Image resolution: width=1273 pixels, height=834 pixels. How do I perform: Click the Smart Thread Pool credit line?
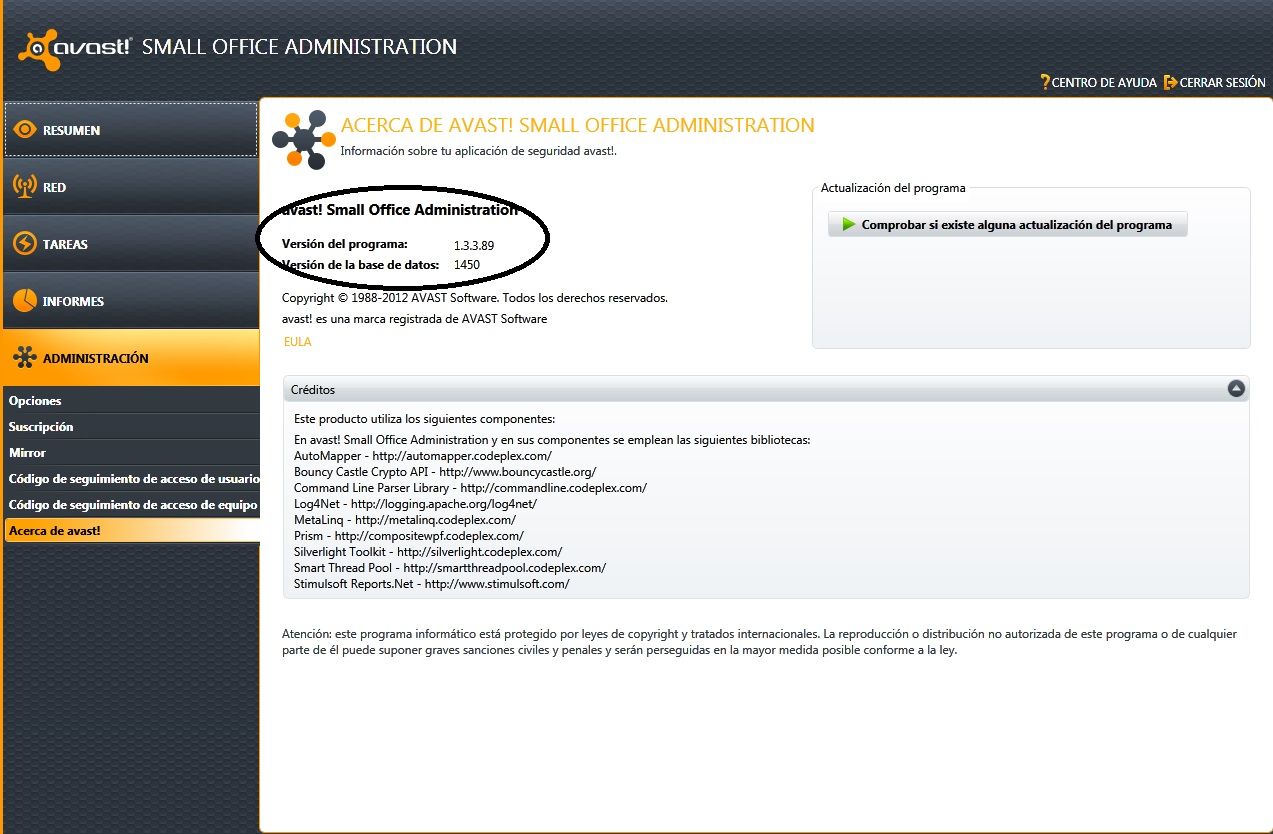coord(450,568)
